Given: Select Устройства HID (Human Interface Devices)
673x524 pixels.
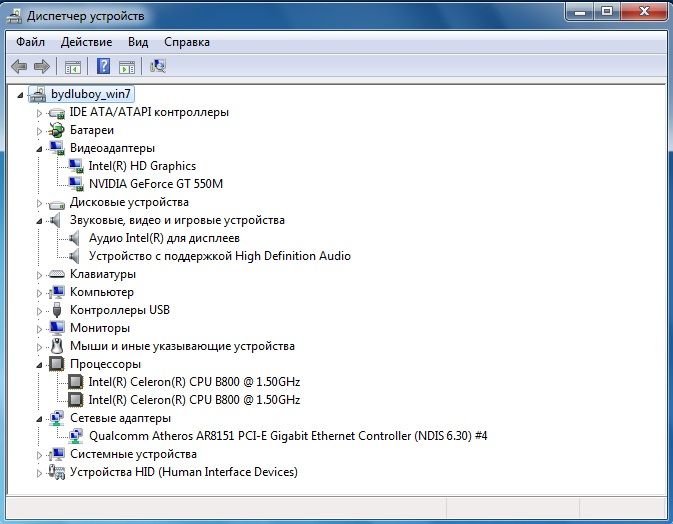Looking at the screenshot, I should tap(184, 472).
